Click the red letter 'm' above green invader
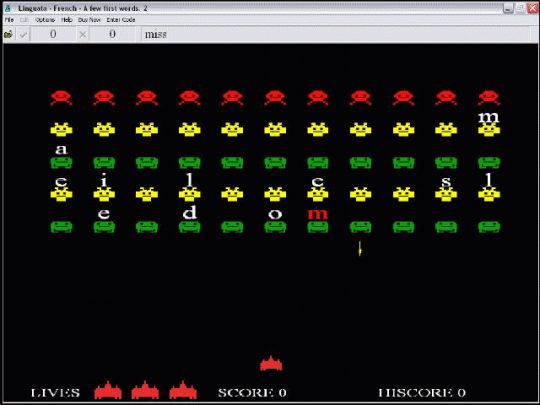Viewport: 540px width, 405px height. point(317,214)
